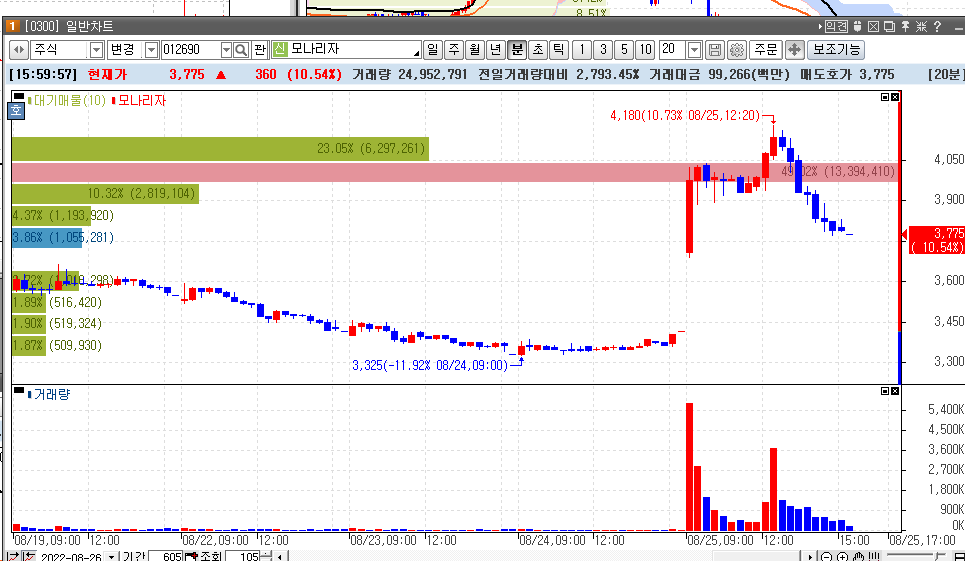The height and width of the screenshot is (561, 965).
Task: Click the pink 49.02% volume profile bar
Action: click(x=454, y=172)
